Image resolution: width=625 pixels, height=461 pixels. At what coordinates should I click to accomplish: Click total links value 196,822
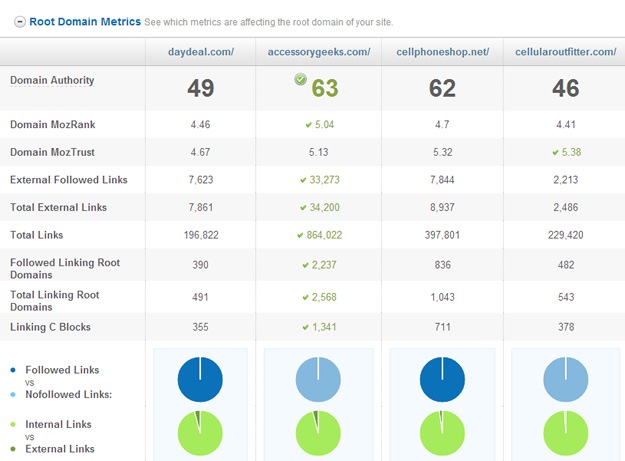click(x=201, y=235)
